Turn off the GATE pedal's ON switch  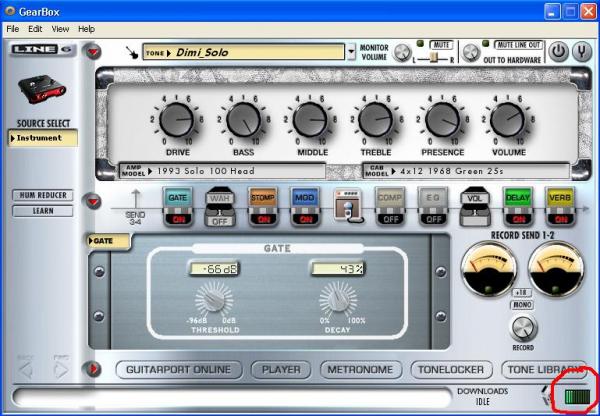(x=178, y=220)
